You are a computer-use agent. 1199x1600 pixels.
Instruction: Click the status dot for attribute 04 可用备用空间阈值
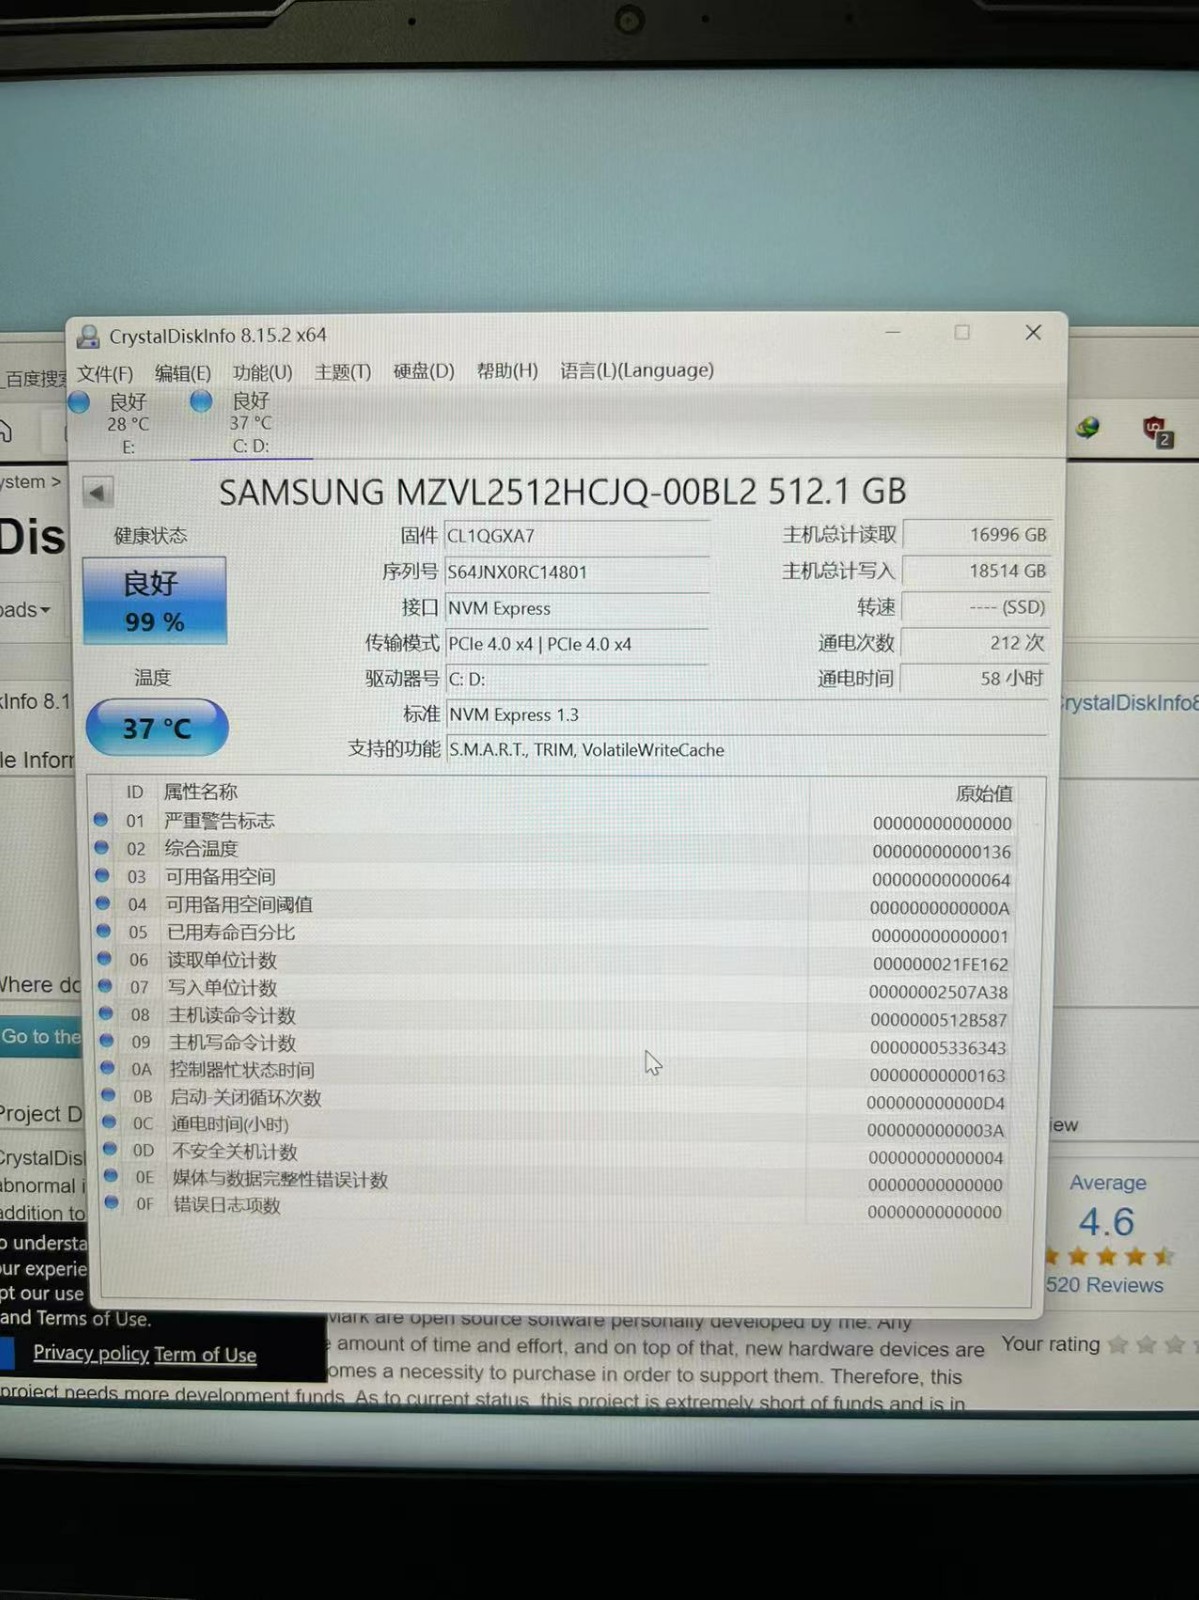pyautogui.click(x=103, y=903)
